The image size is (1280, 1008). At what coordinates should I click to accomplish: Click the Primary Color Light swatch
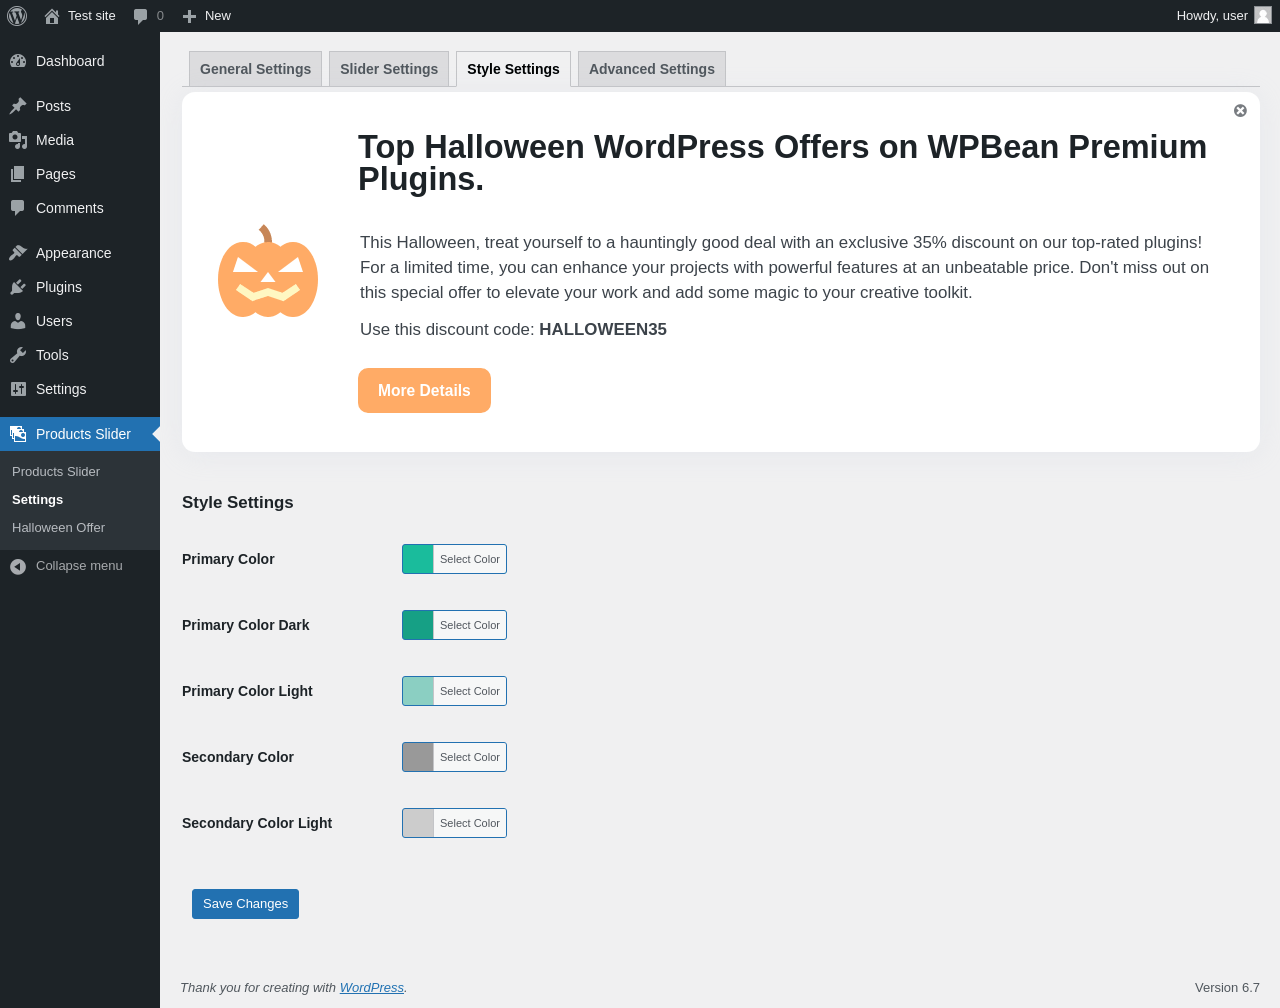(x=418, y=691)
